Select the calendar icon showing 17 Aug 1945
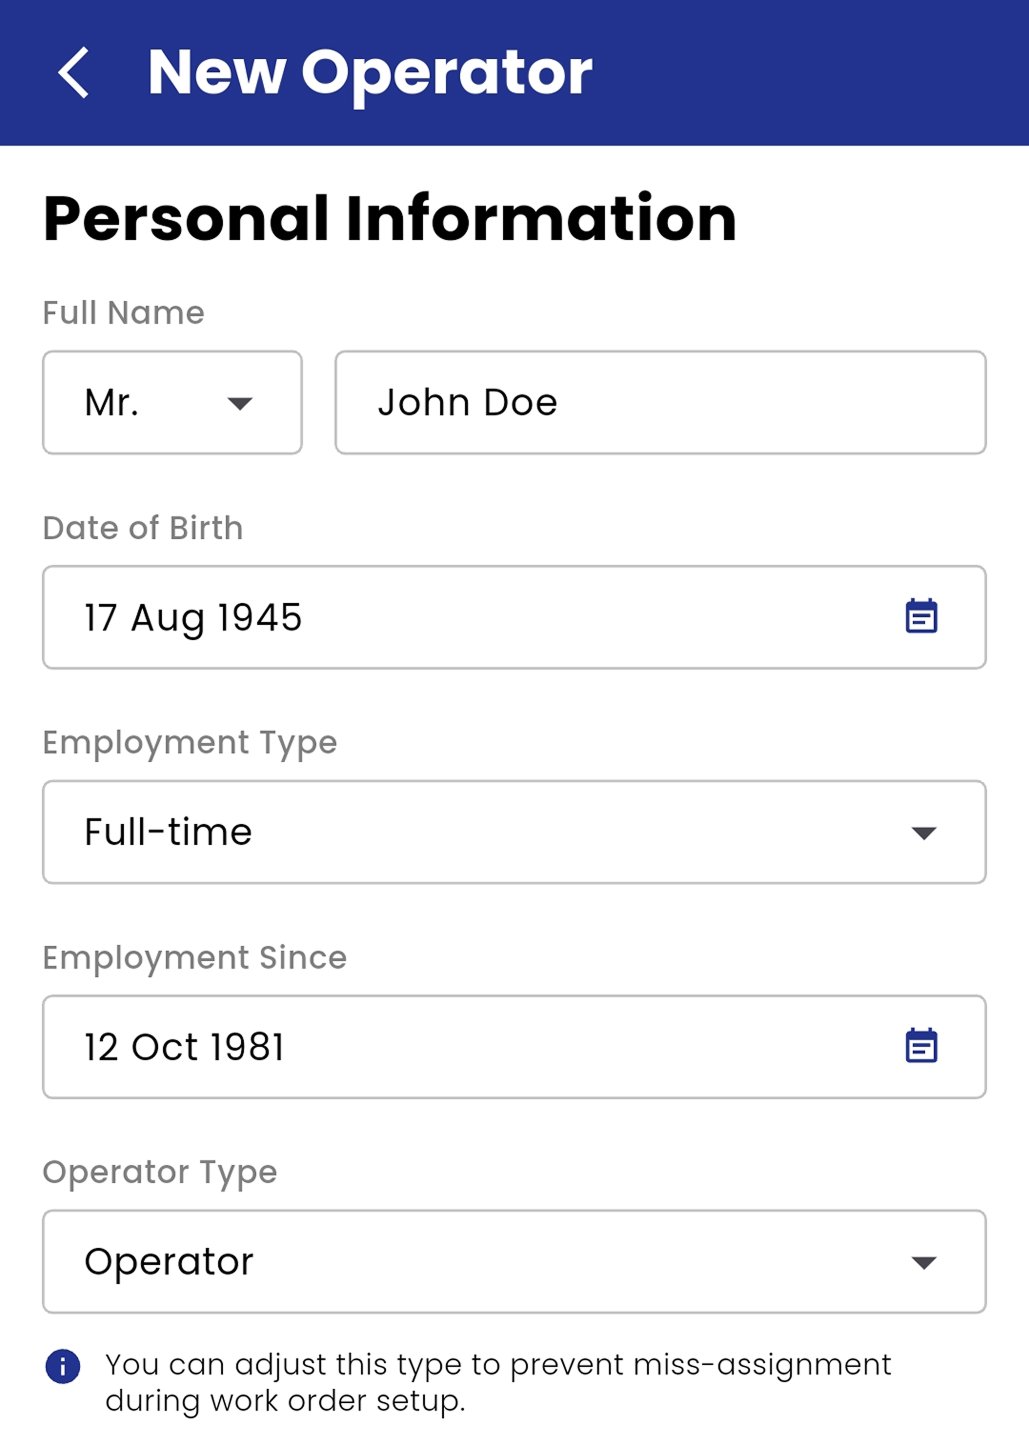 pos(921,616)
